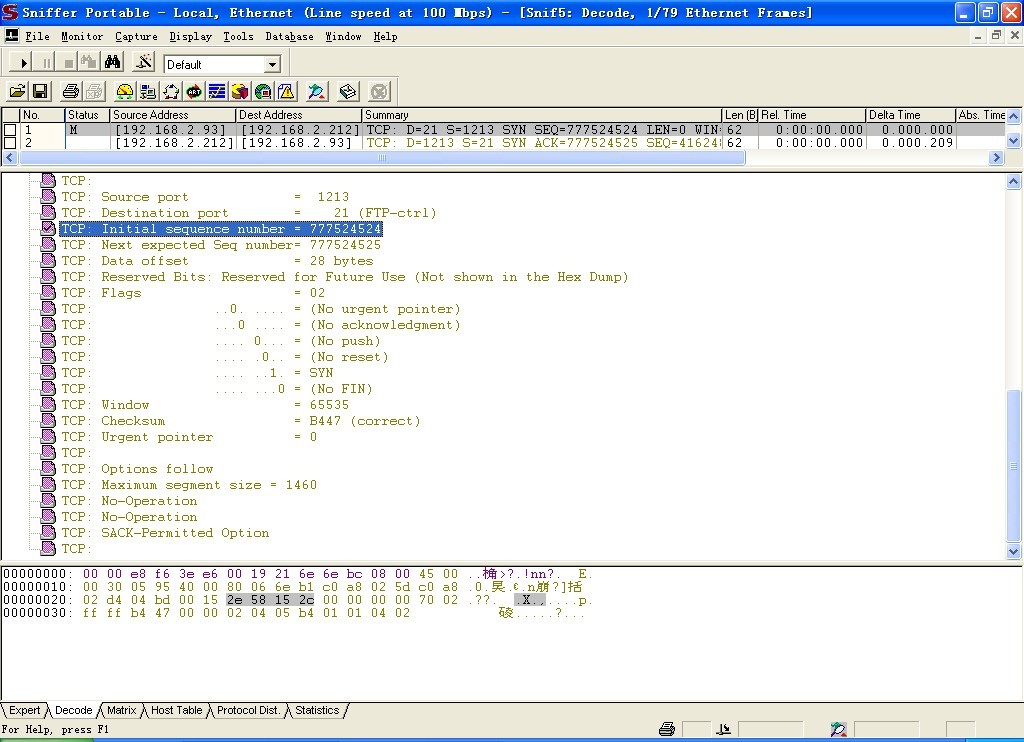
Task: Open the Tools menu
Action: click(238, 36)
